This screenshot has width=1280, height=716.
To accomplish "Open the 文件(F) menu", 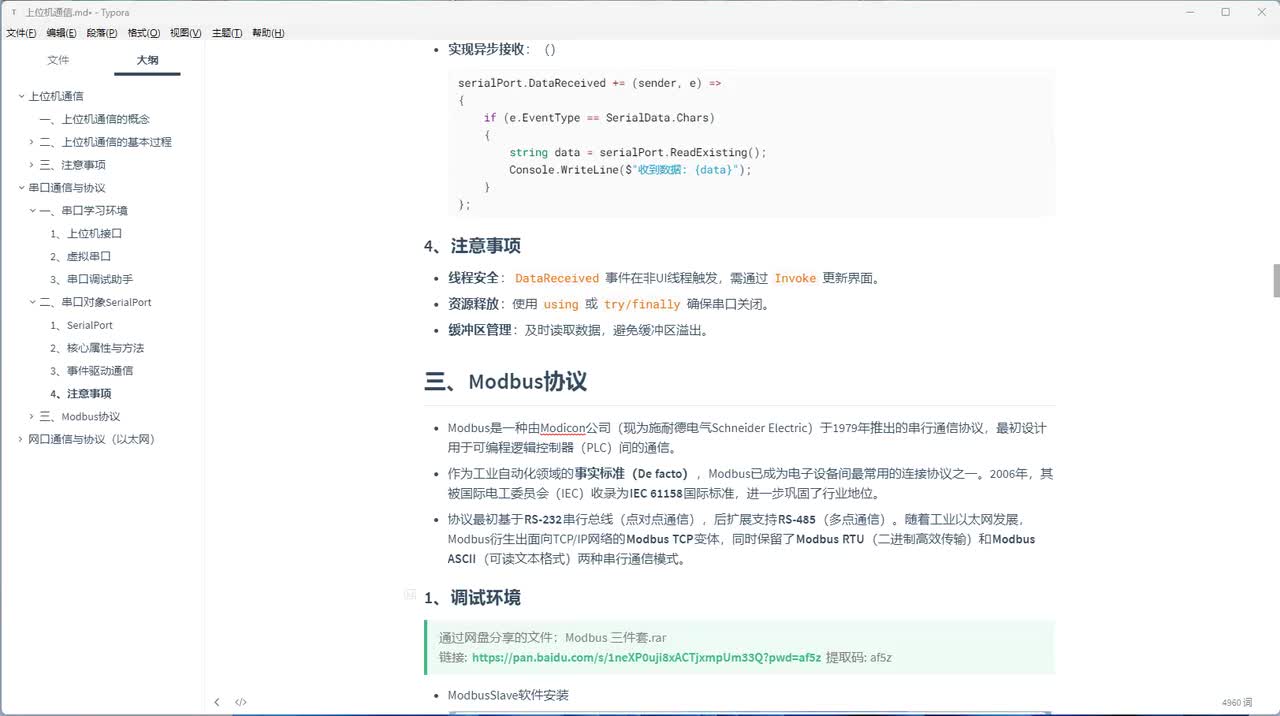I will (21, 33).
